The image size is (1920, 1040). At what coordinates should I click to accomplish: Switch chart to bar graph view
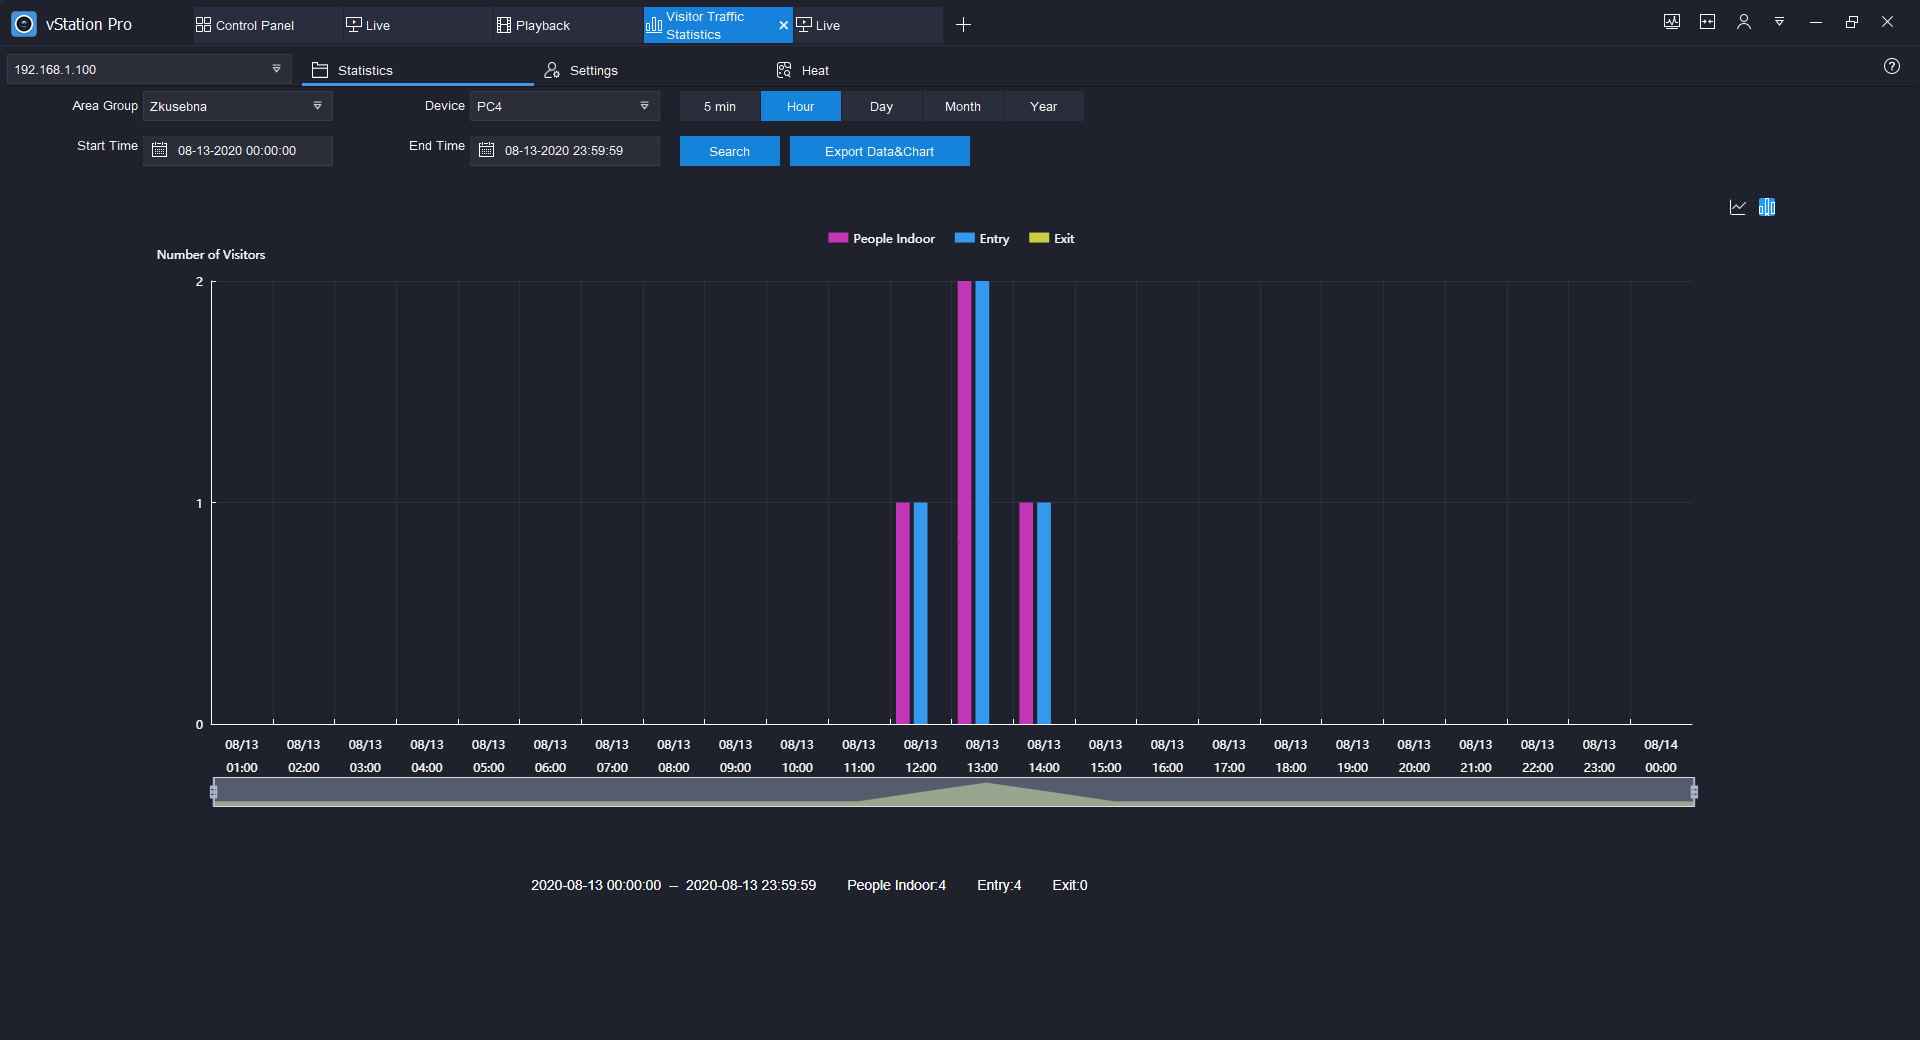click(x=1767, y=207)
